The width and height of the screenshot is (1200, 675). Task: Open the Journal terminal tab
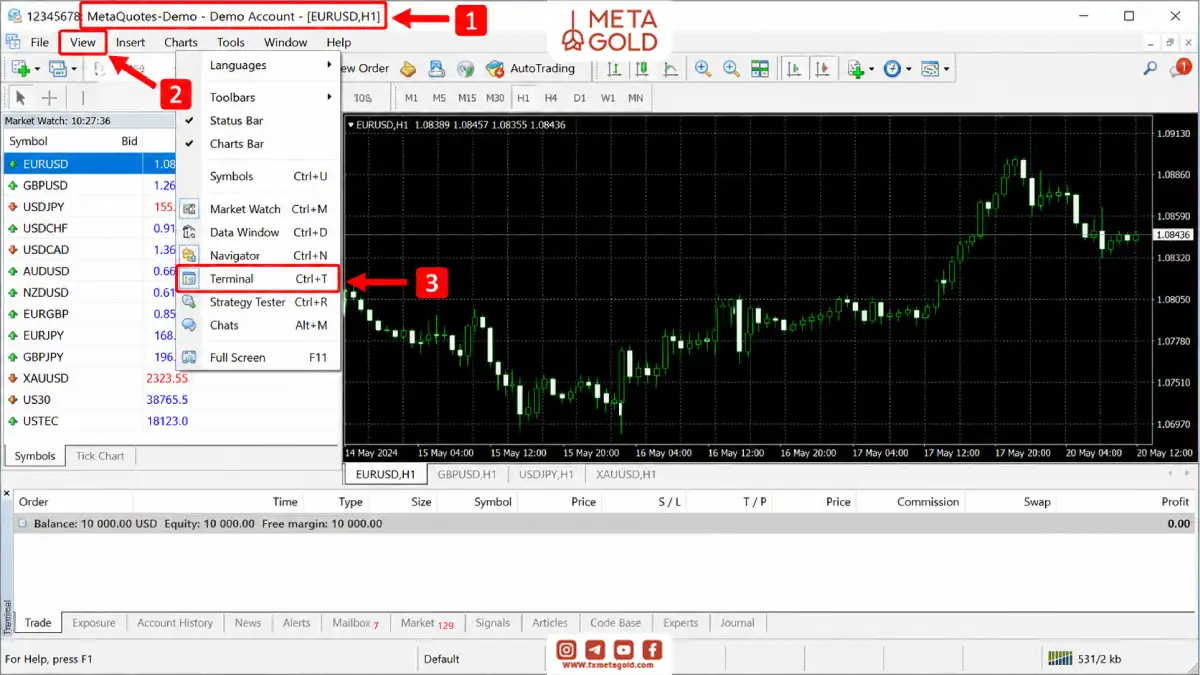[737, 622]
